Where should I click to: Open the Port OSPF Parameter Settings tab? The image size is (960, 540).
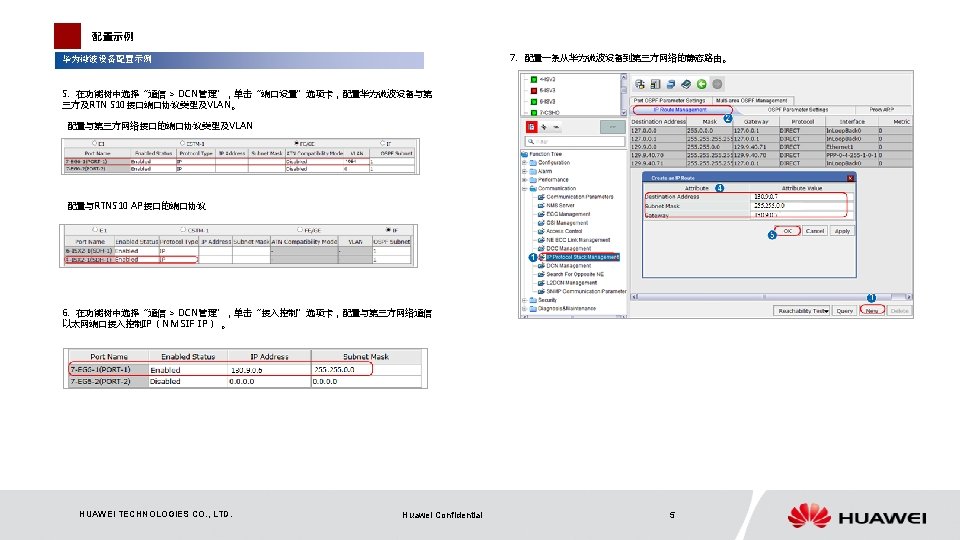point(669,100)
